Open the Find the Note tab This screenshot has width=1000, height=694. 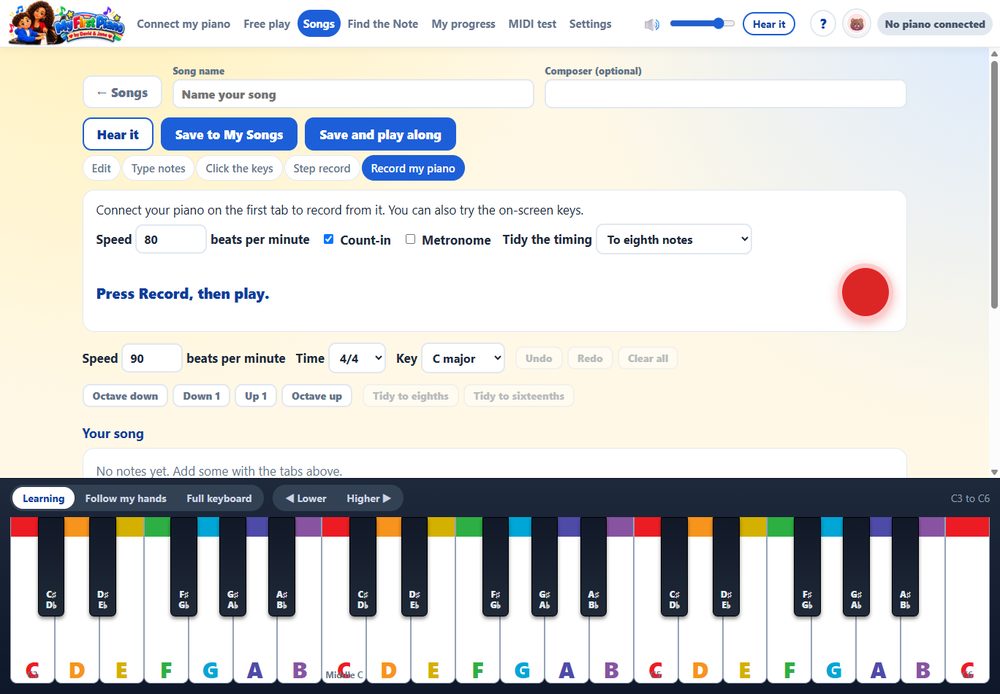[x=383, y=24]
